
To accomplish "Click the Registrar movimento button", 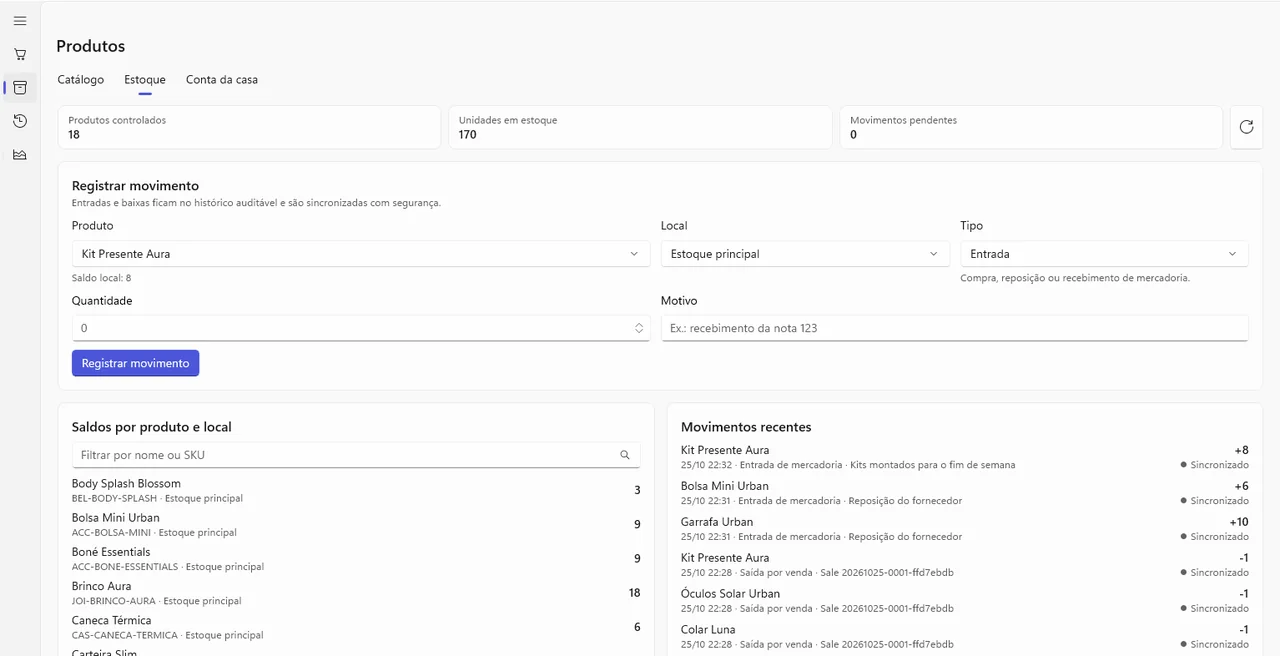I will point(136,363).
